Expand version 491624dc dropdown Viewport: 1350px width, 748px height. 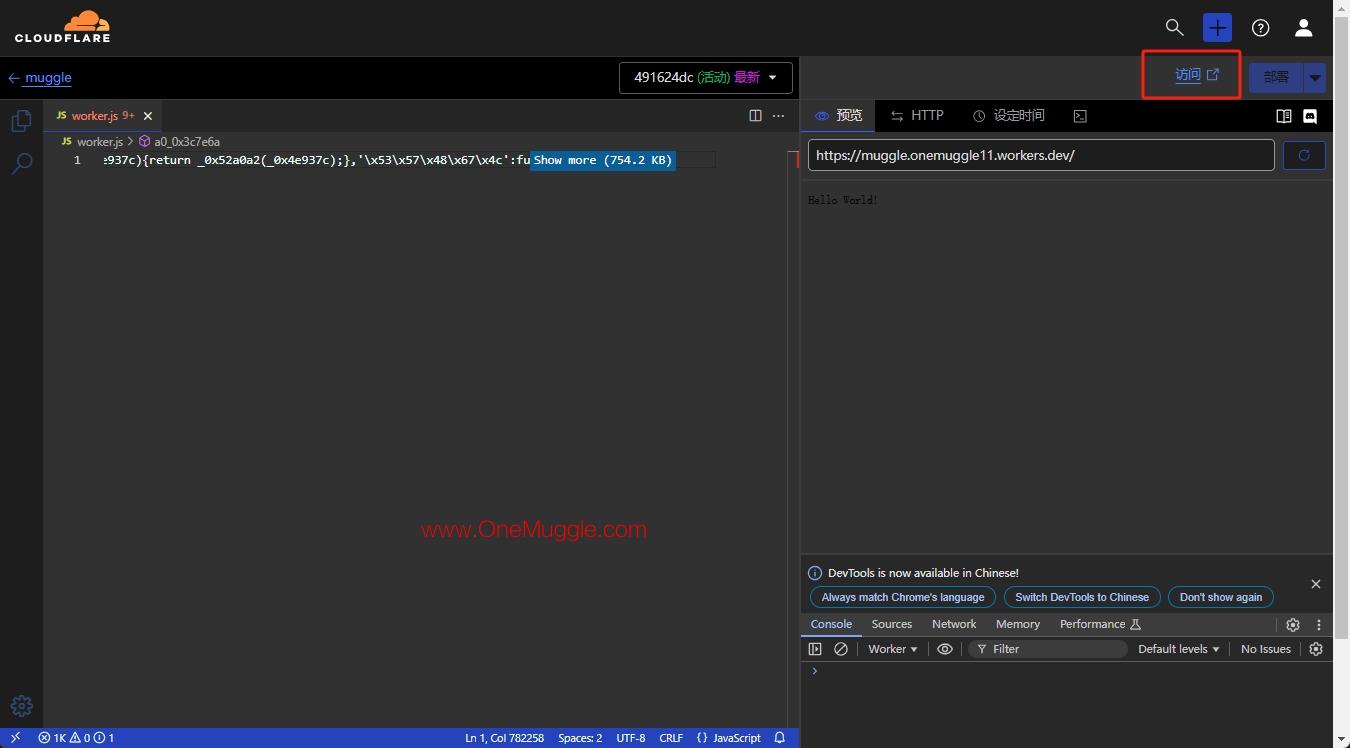coord(705,78)
